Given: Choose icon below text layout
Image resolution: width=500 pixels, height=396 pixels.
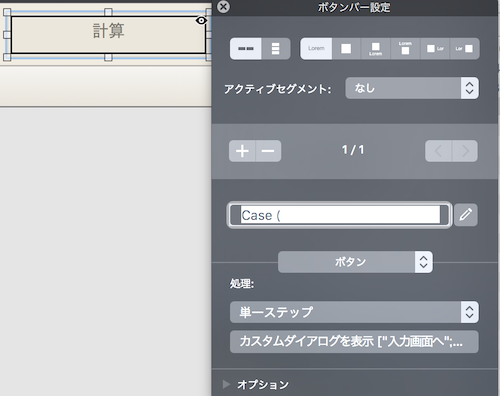Looking at the screenshot, I should point(405,49).
